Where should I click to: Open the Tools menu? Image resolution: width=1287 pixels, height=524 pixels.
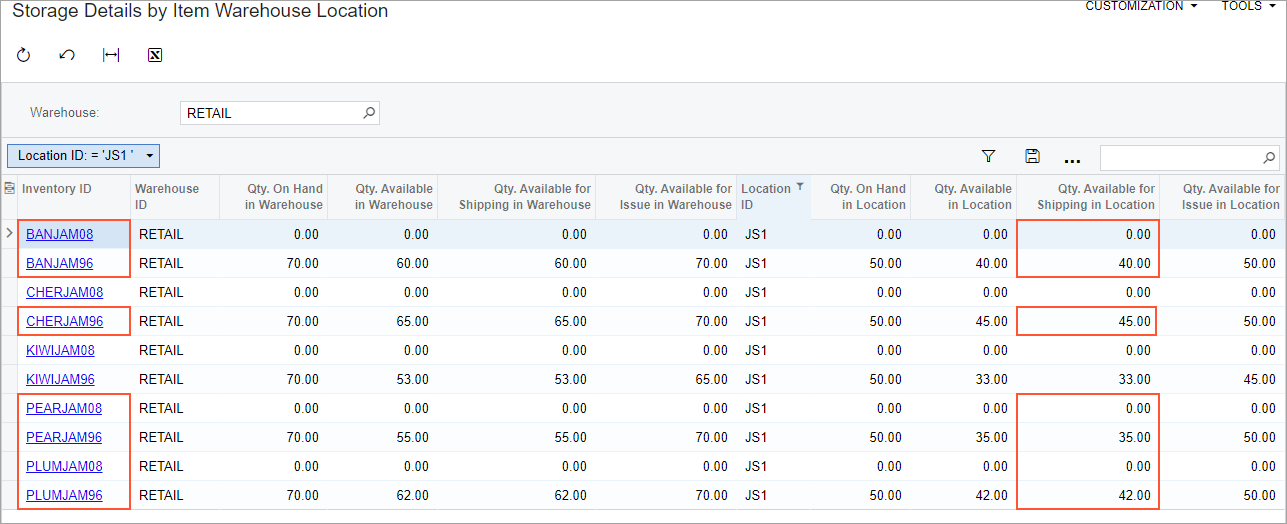coord(1247,7)
